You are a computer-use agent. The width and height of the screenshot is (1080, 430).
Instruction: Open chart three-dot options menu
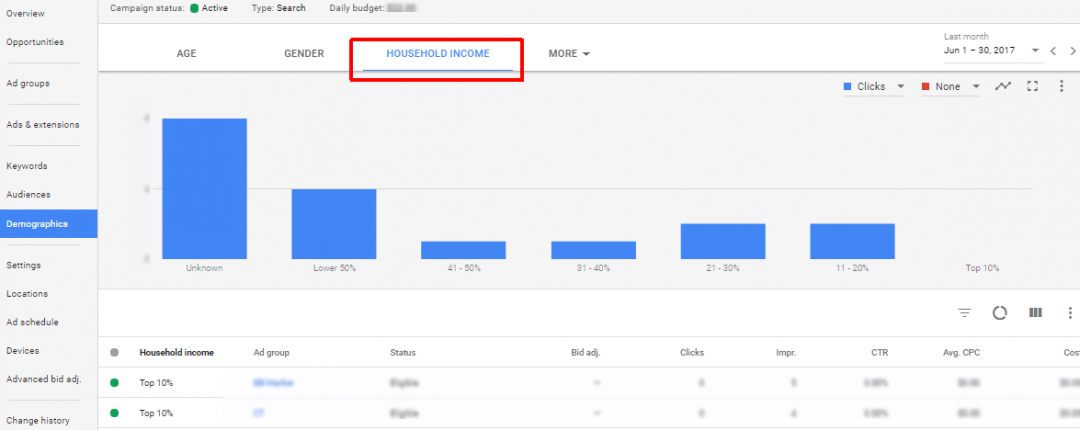coord(1061,86)
